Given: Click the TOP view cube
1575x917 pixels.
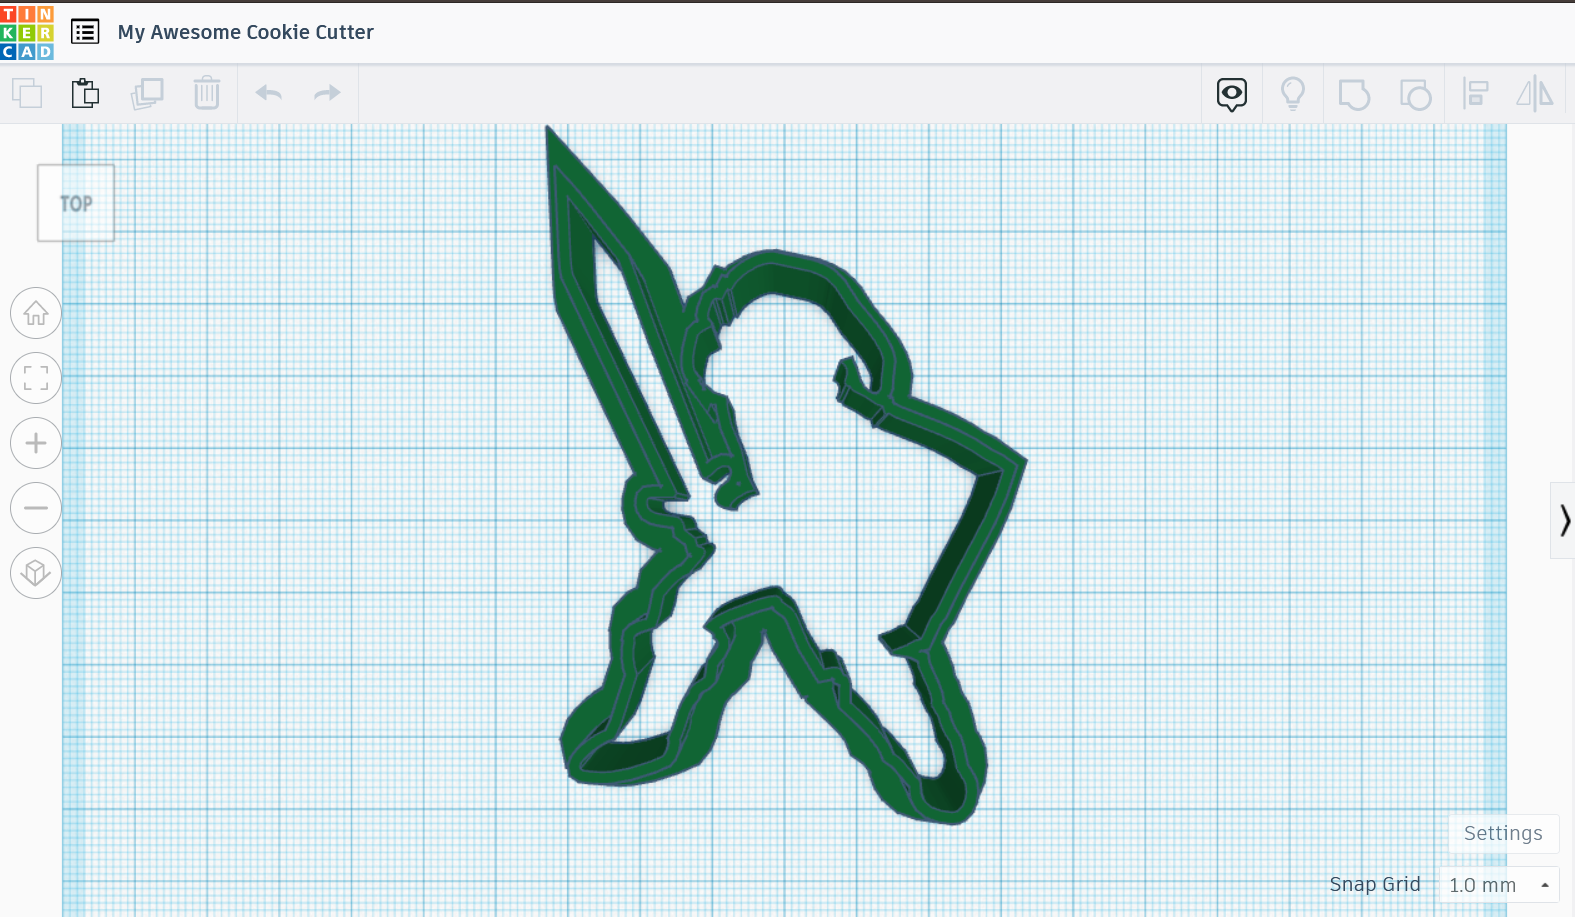Looking at the screenshot, I should coord(76,203).
